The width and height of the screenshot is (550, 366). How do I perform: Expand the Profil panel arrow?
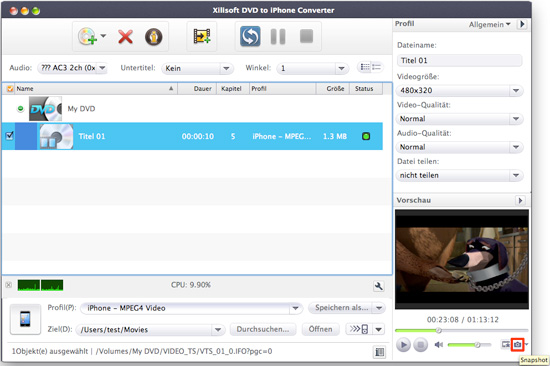pos(522,24)
